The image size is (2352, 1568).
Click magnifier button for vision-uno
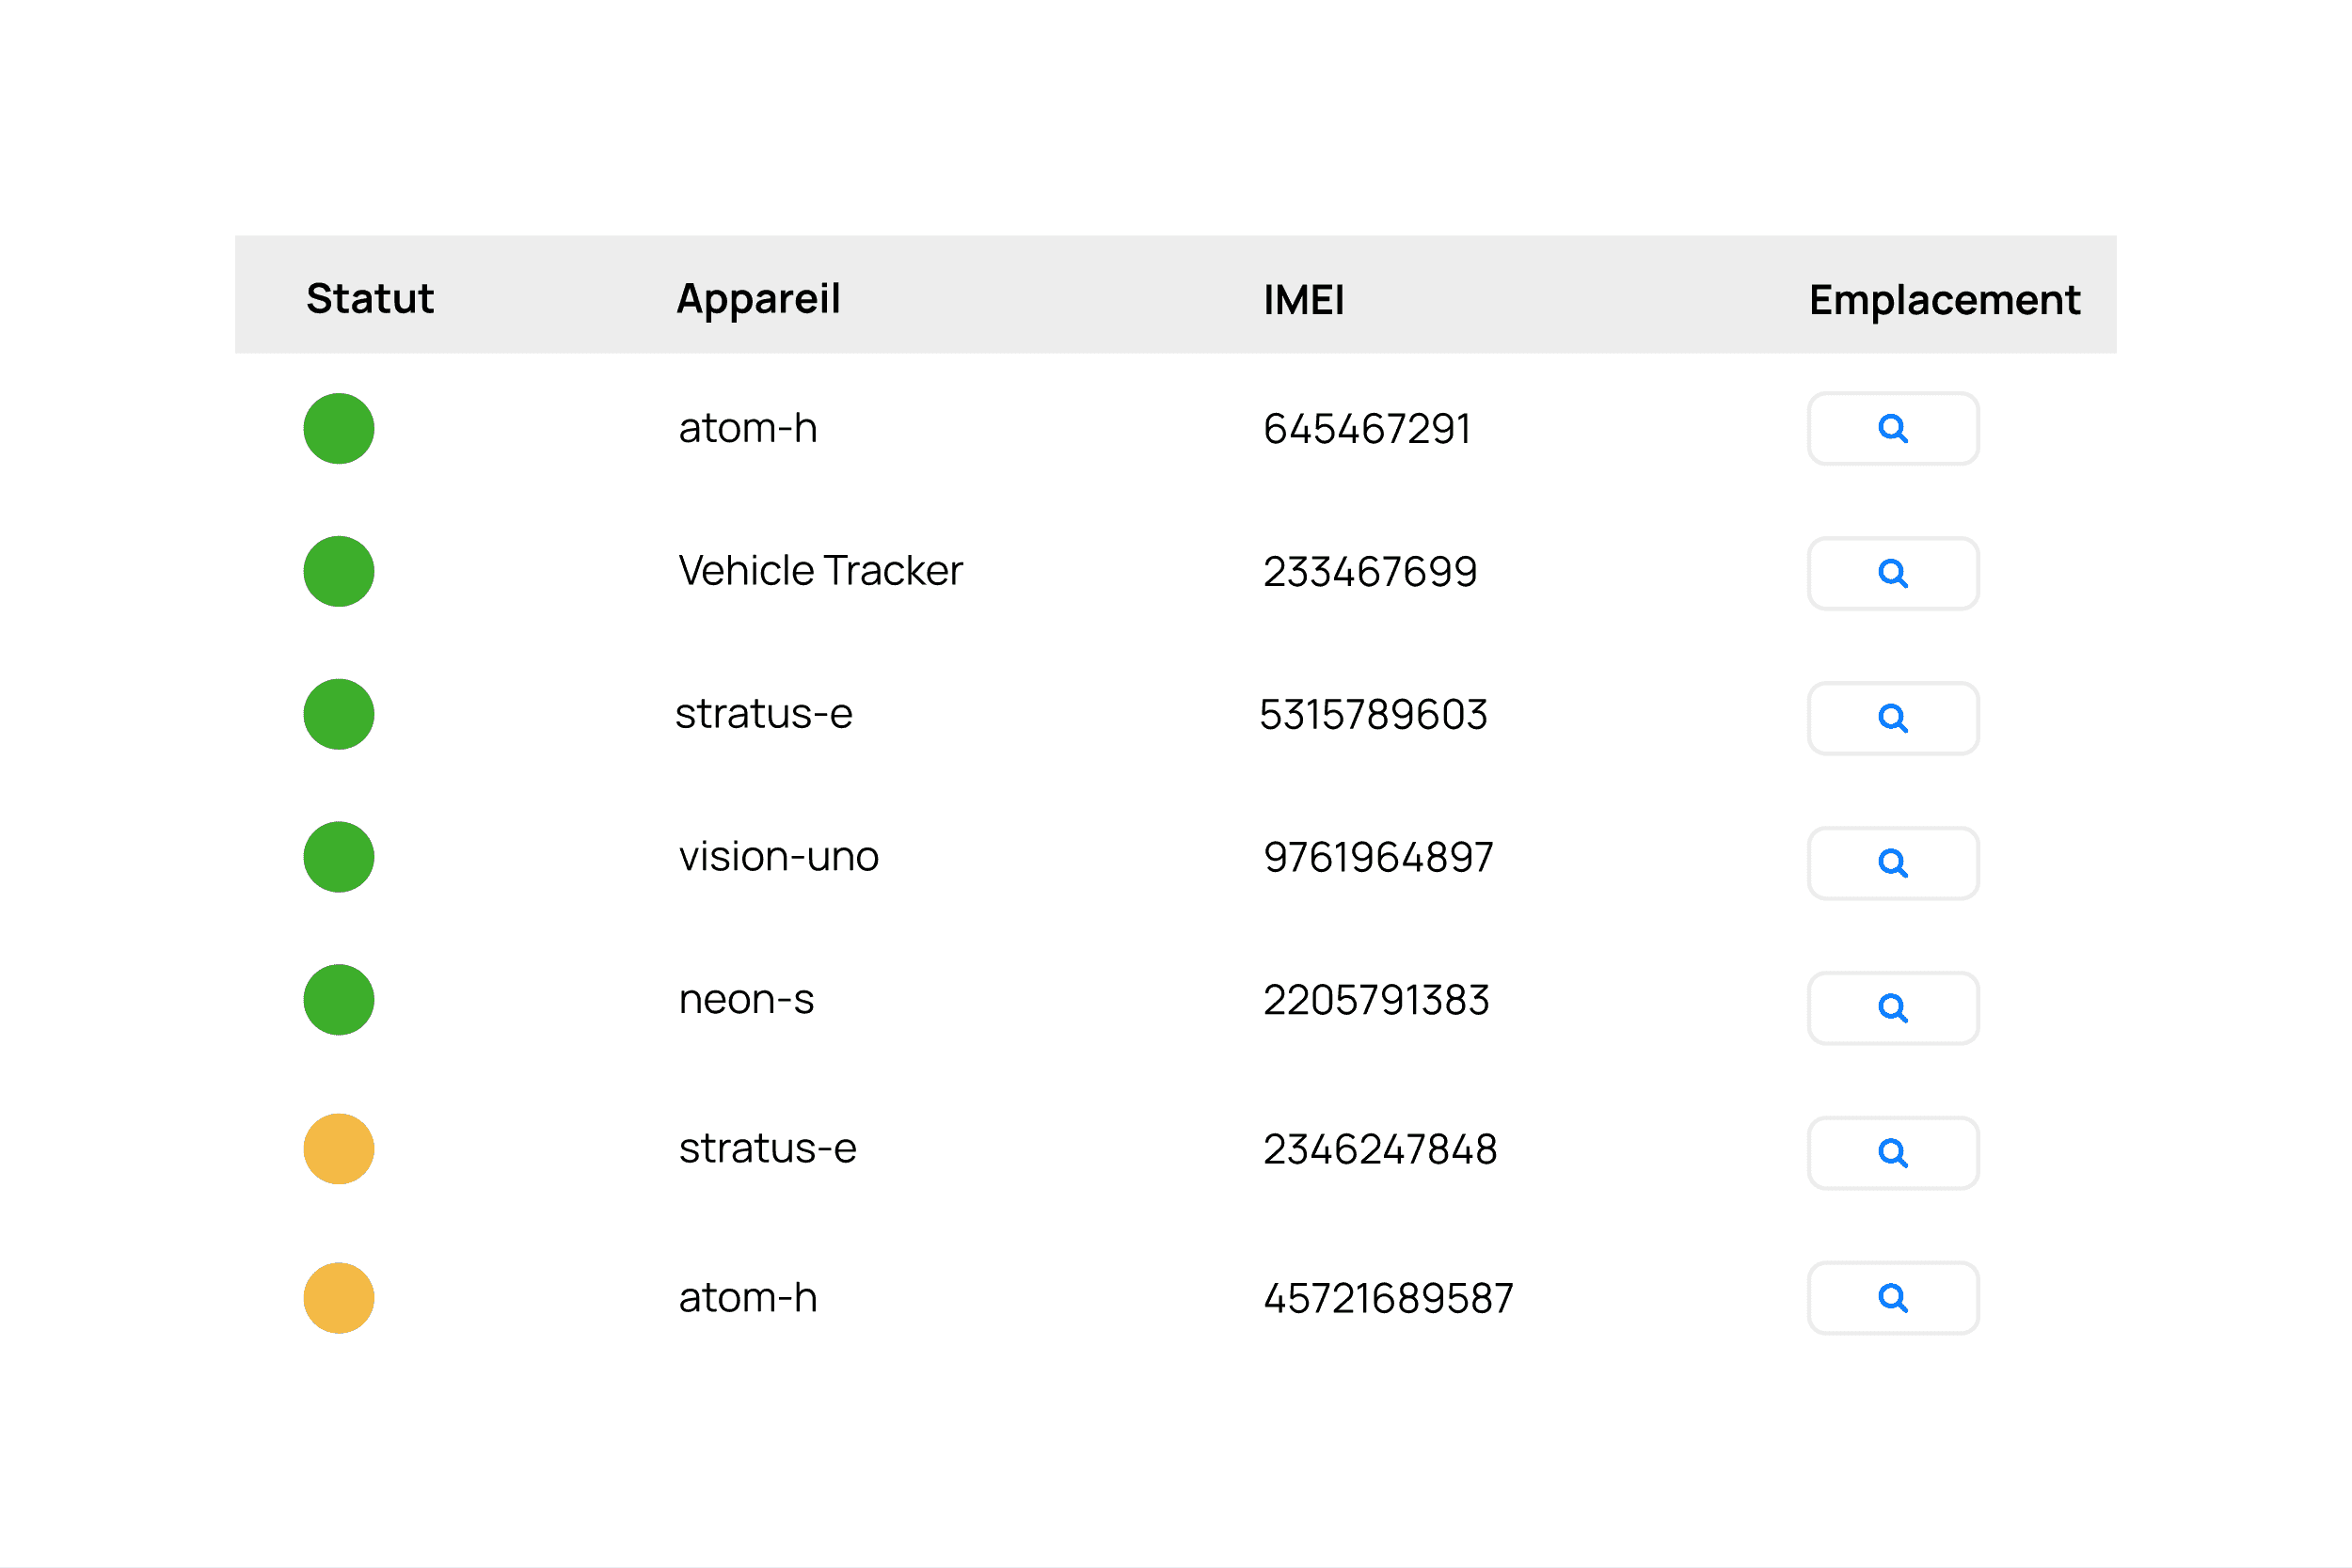pyautogui.click(x=1892, y=863)
